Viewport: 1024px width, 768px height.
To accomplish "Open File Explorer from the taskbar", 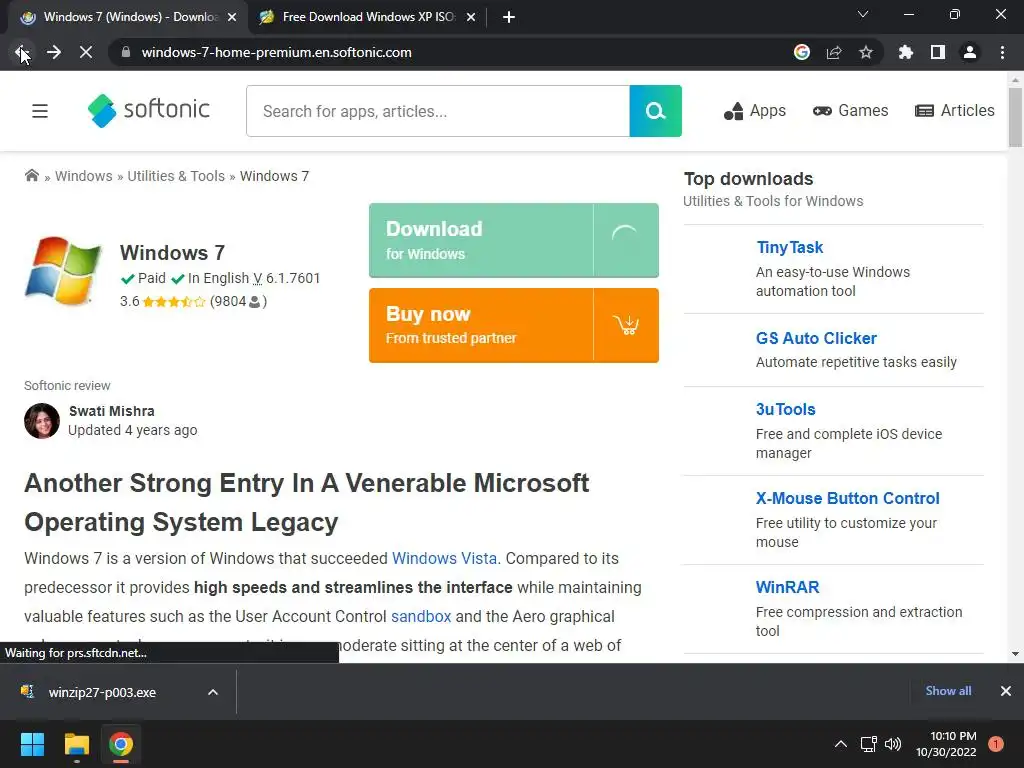I will pos(77,744).
